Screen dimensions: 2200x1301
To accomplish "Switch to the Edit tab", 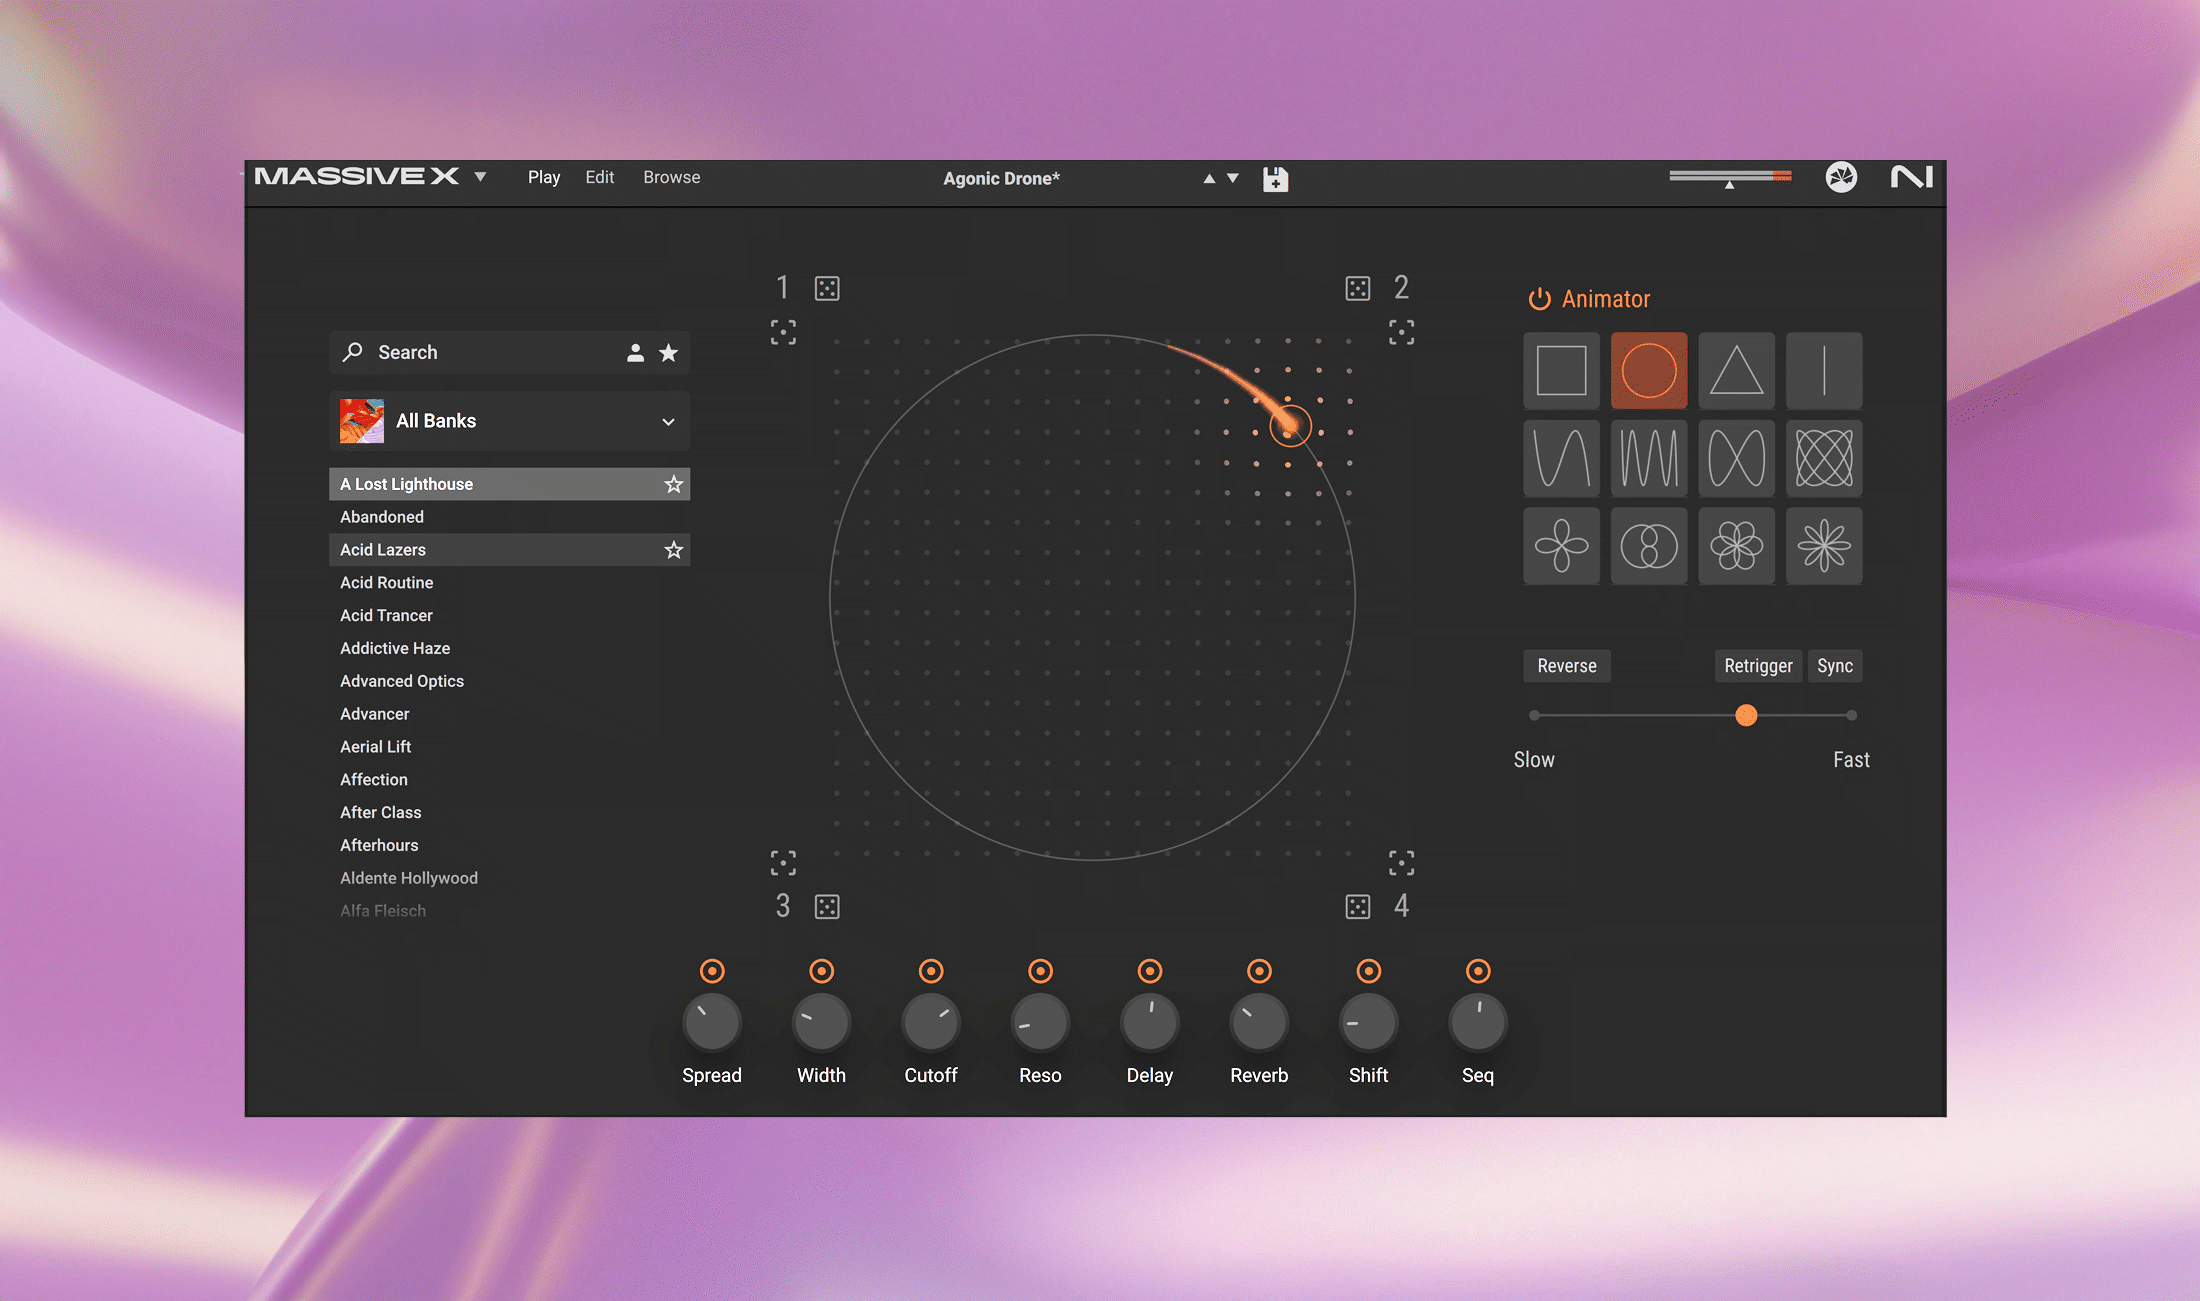I will coord(599,177).
